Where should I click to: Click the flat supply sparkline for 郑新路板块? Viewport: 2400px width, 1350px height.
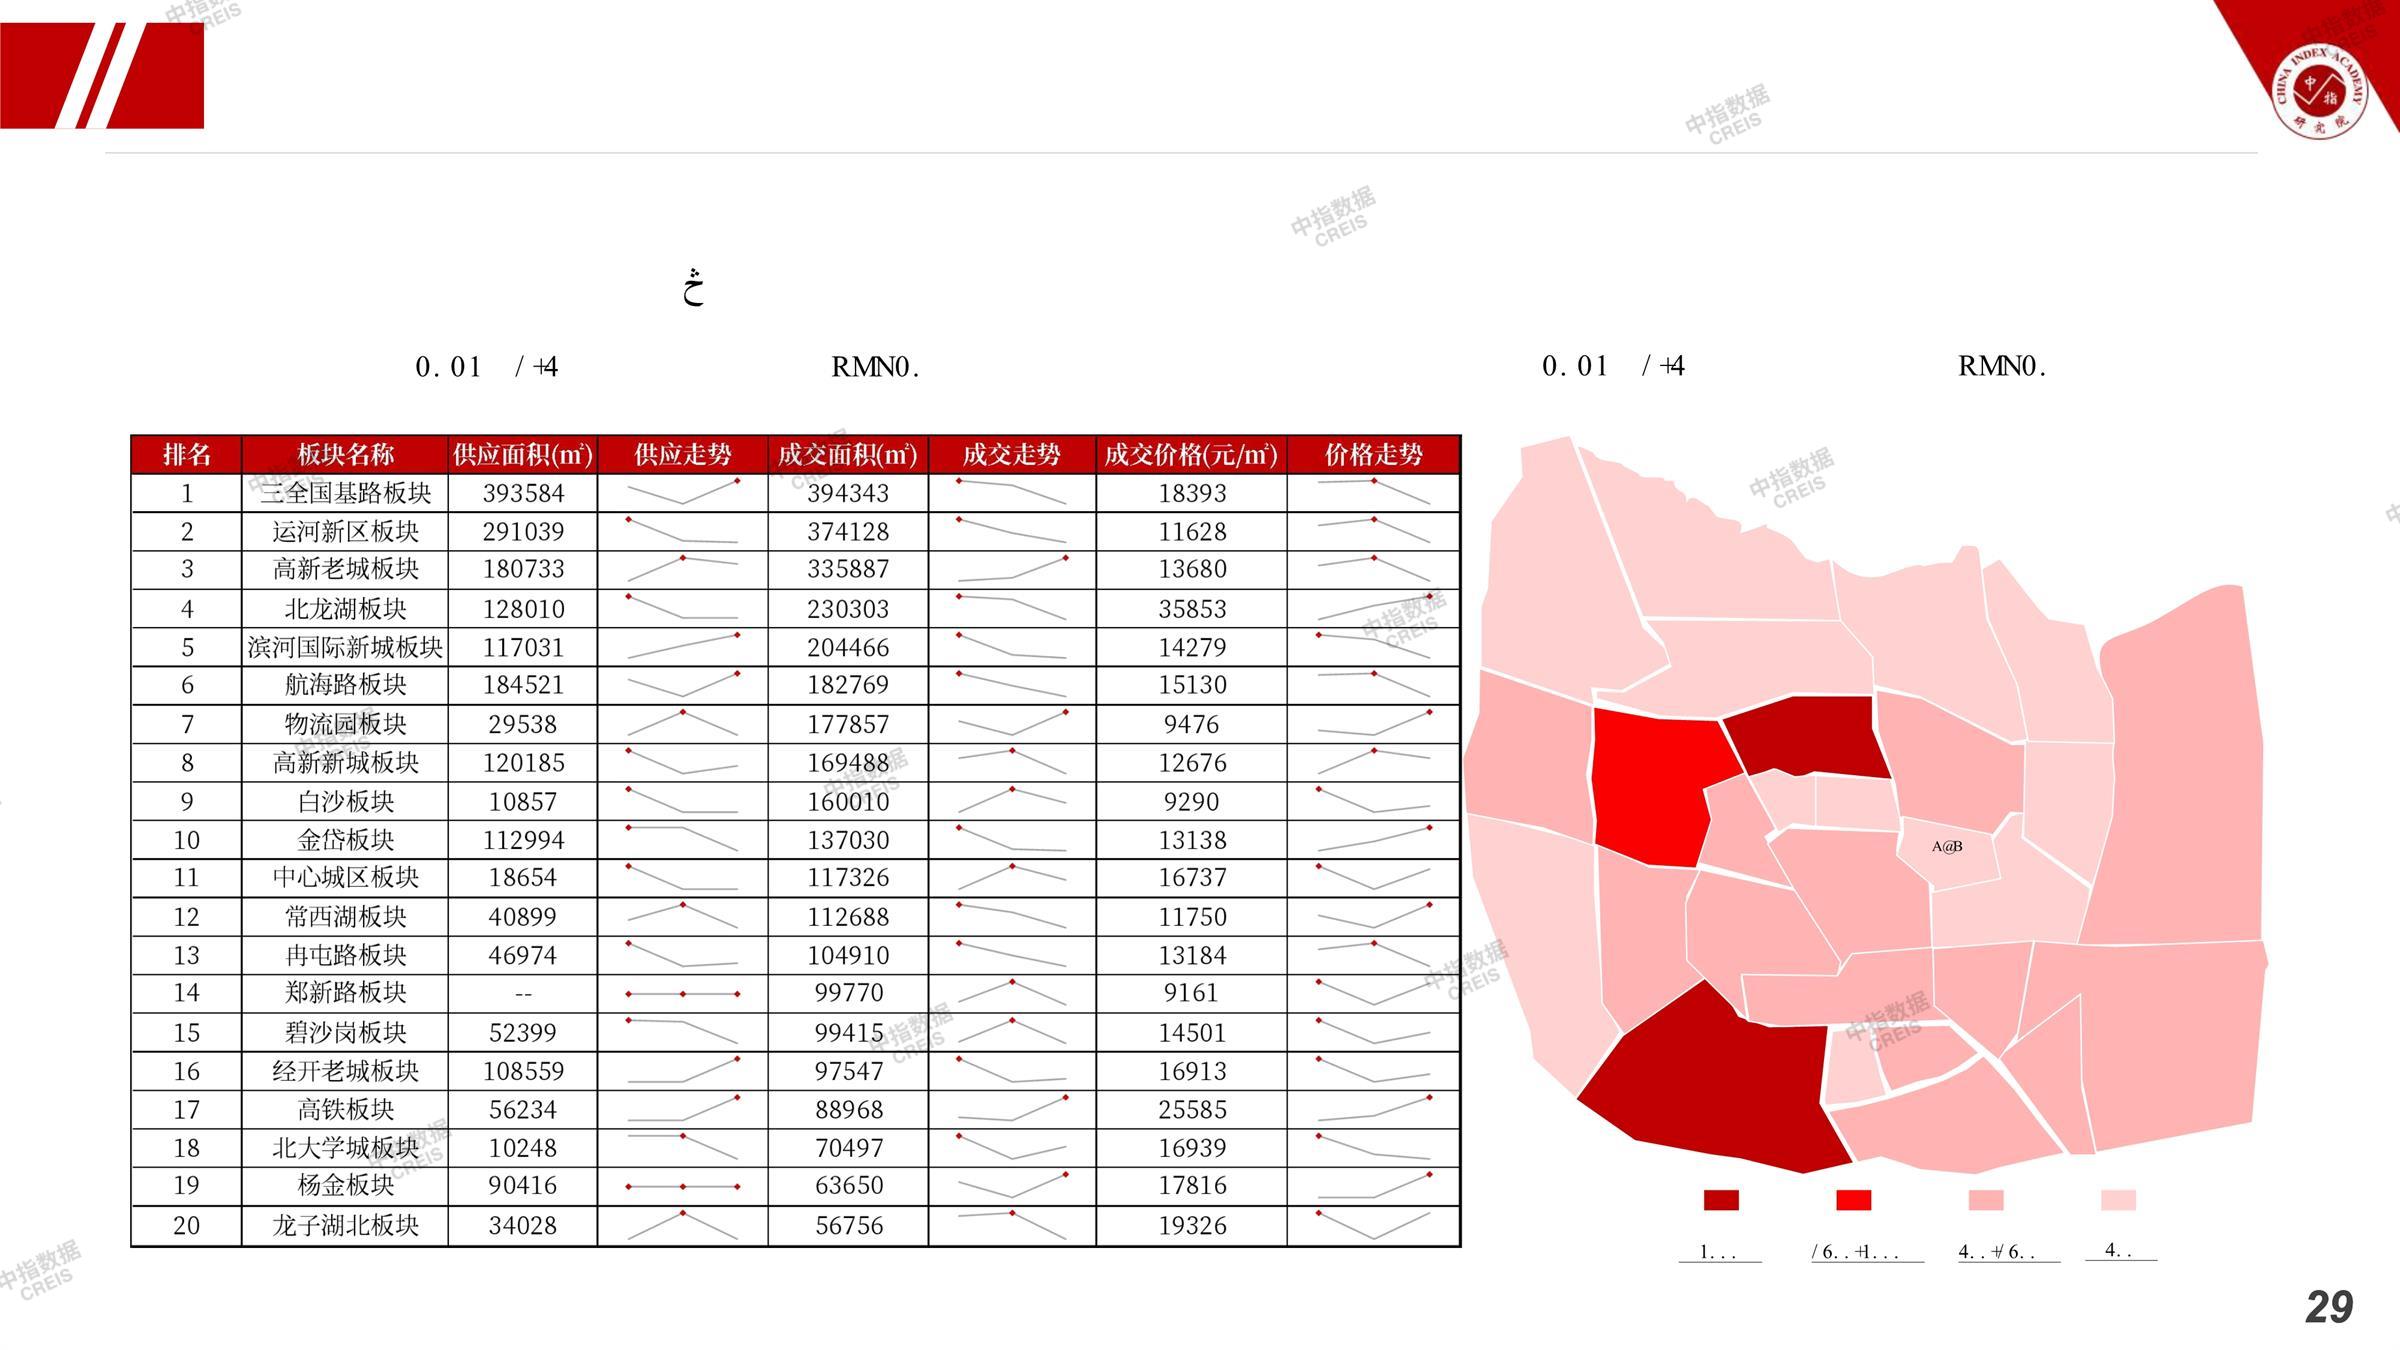click(683, 993)
